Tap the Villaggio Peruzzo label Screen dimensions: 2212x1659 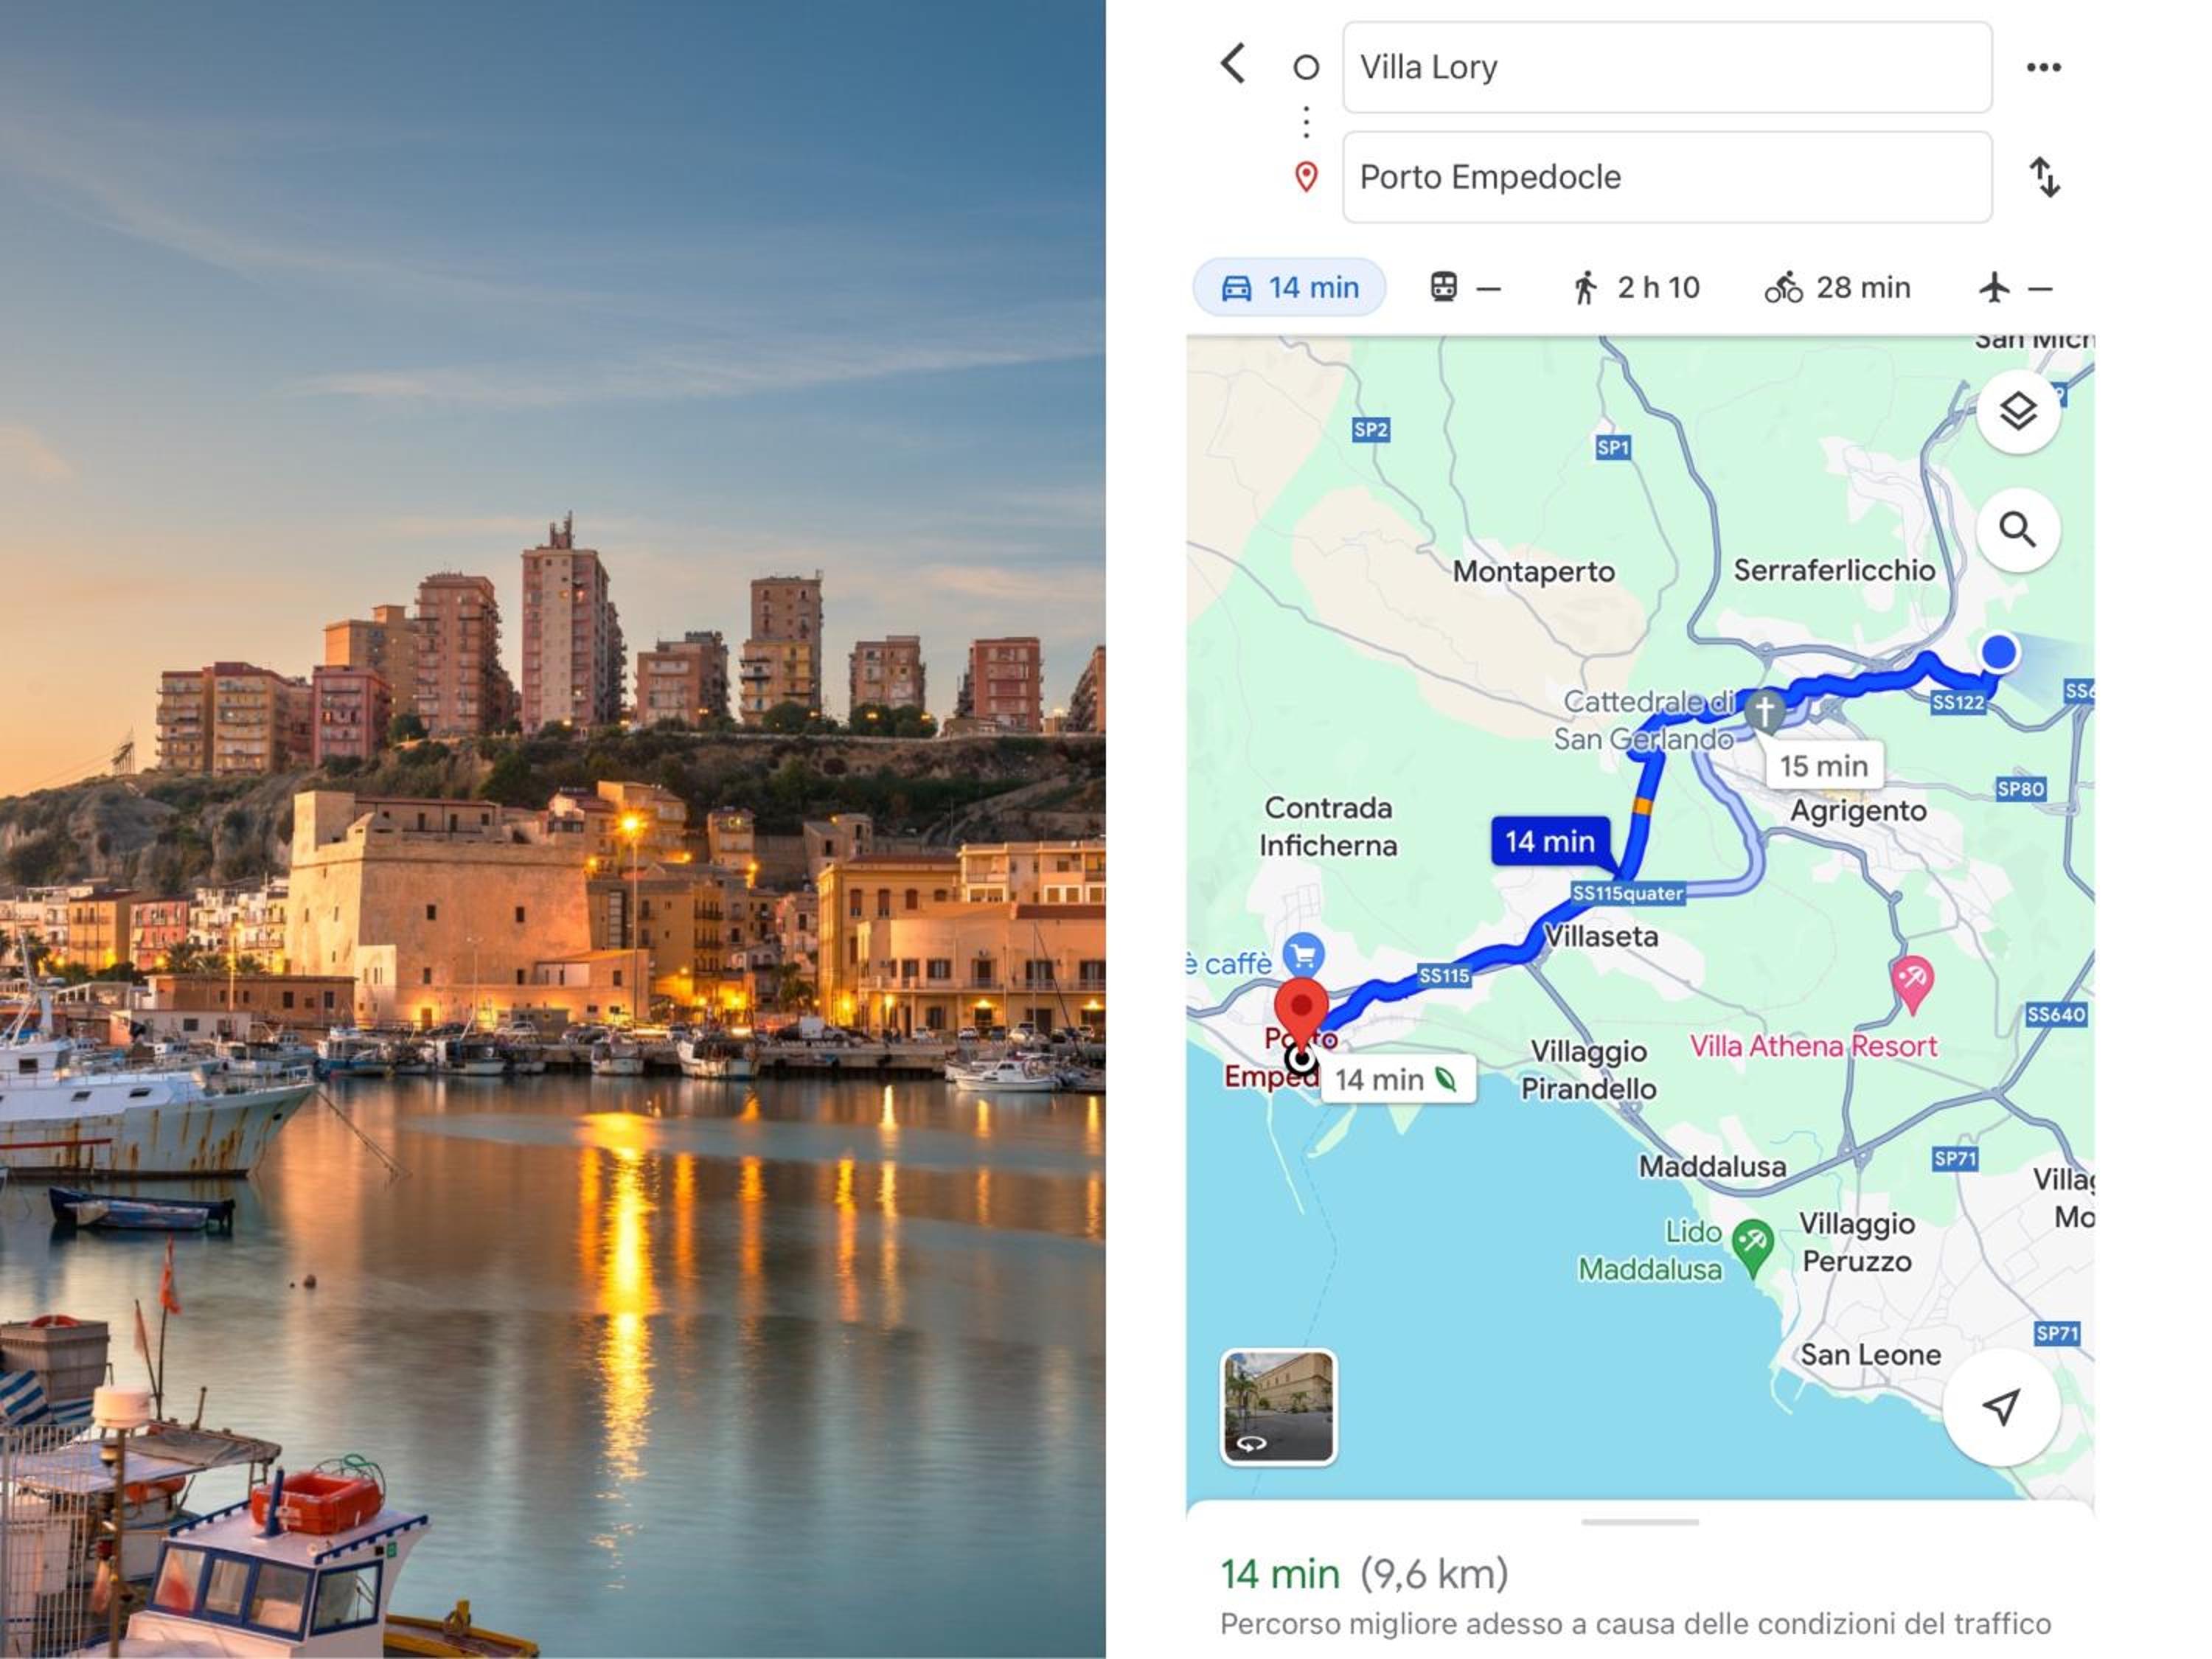coord(1857,1243)
